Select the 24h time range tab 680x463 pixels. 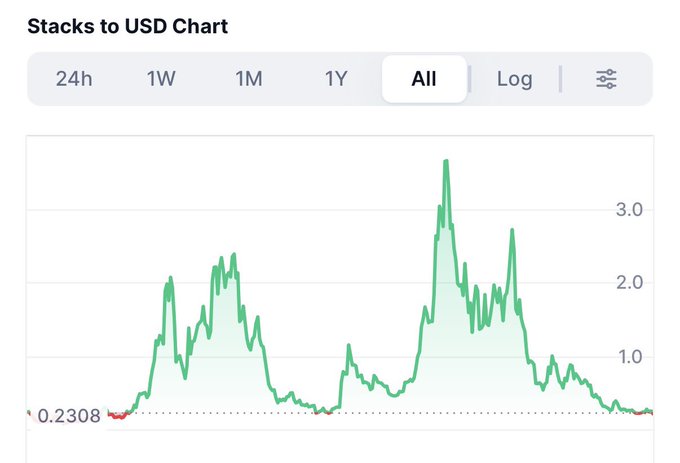[x=74, y=79]
